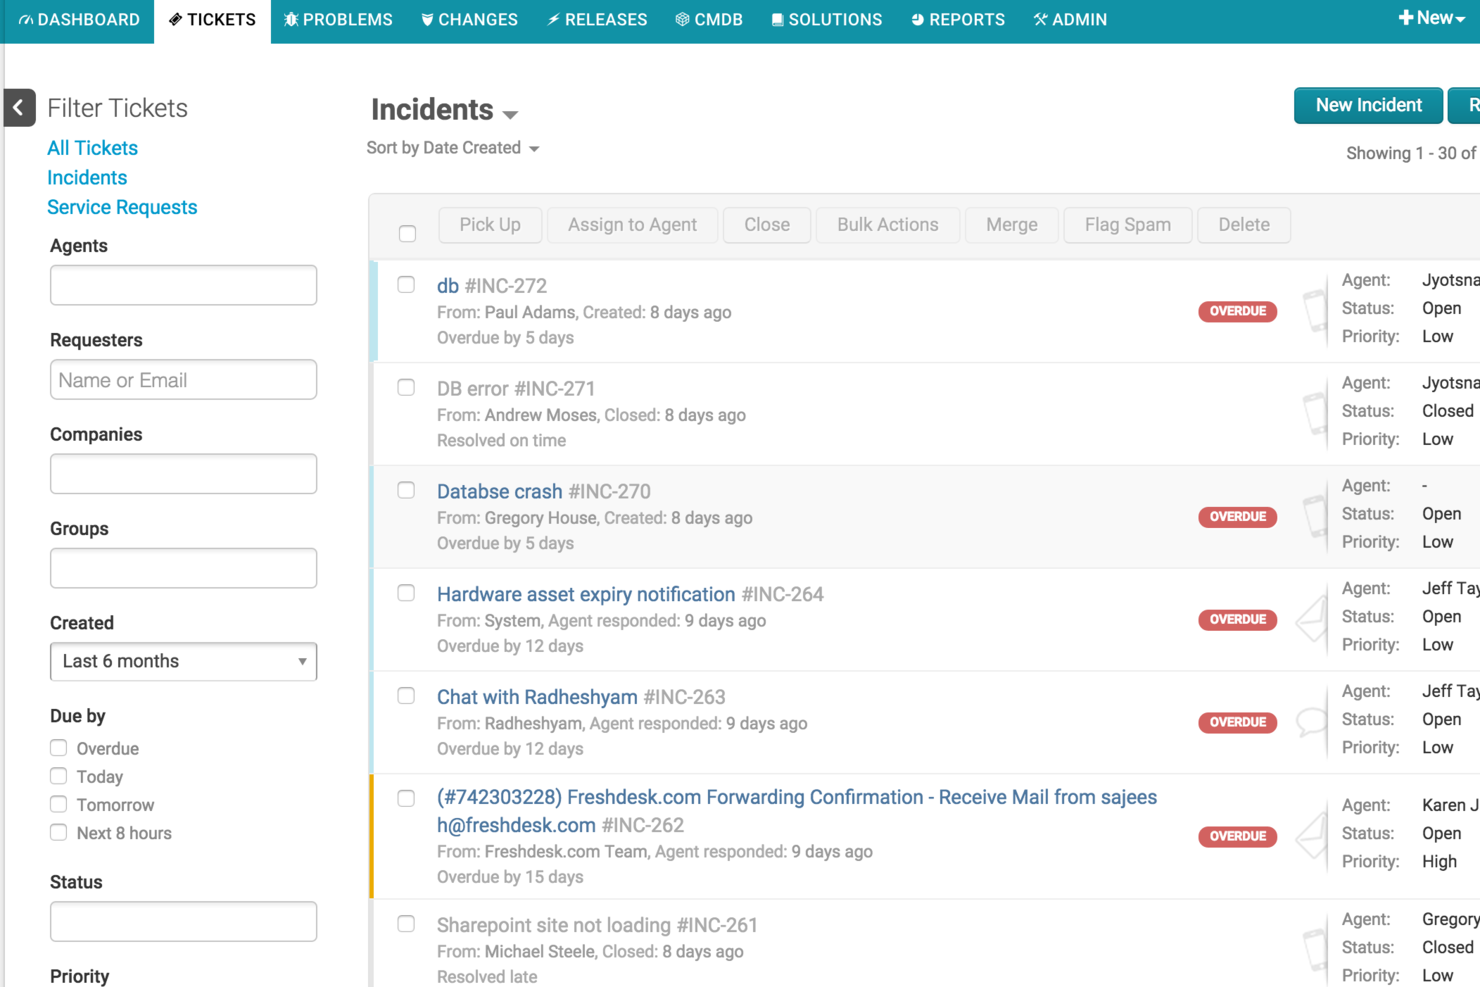Open the Incidents view switcher dropdown
This screenshot has height=987, width=1480.
(x=511, y=113)
